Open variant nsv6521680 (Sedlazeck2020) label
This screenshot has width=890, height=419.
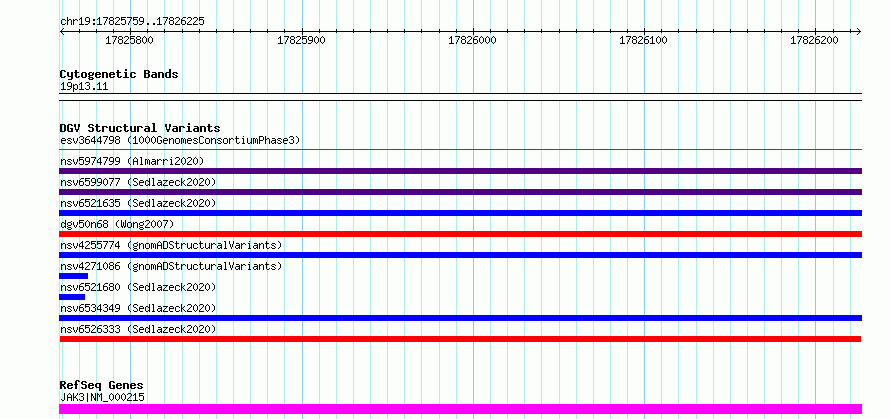click(138, 287)
